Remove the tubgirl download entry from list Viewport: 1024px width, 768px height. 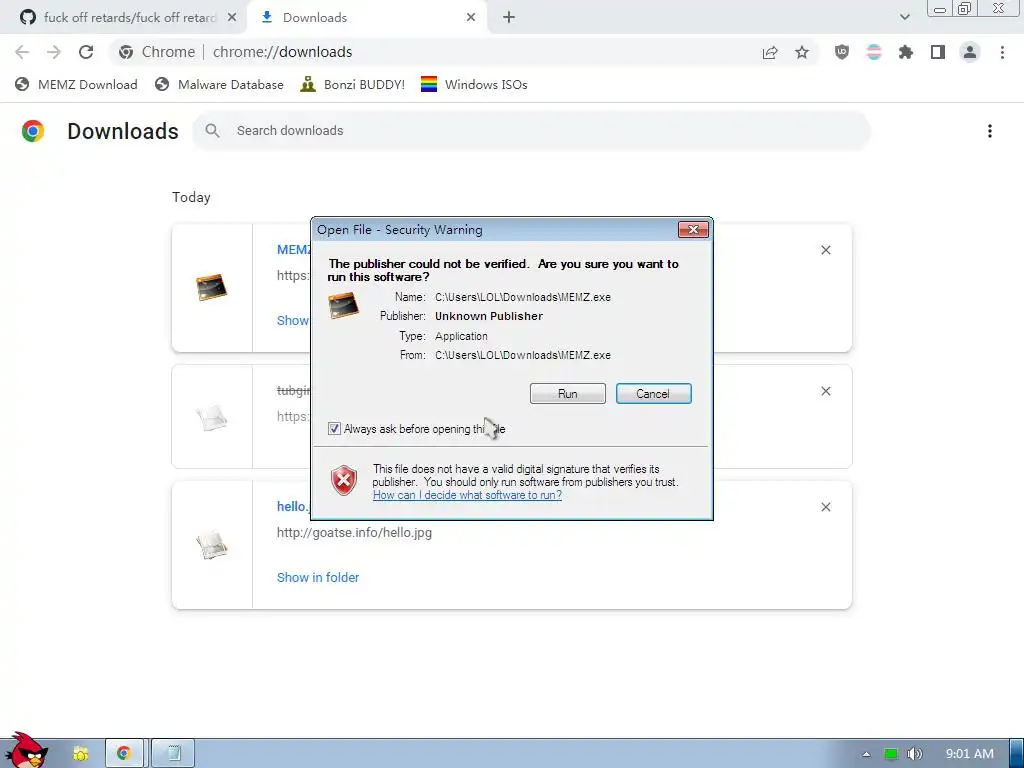tap(825, 391)
